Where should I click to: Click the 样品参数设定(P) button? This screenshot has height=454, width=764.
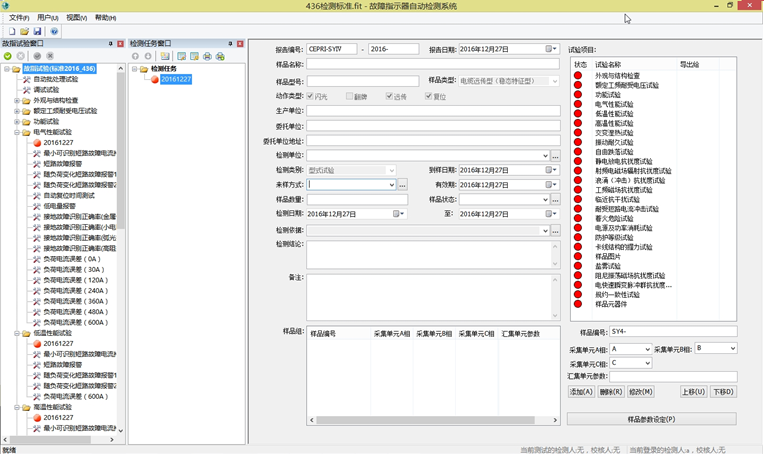click(651, 419)
